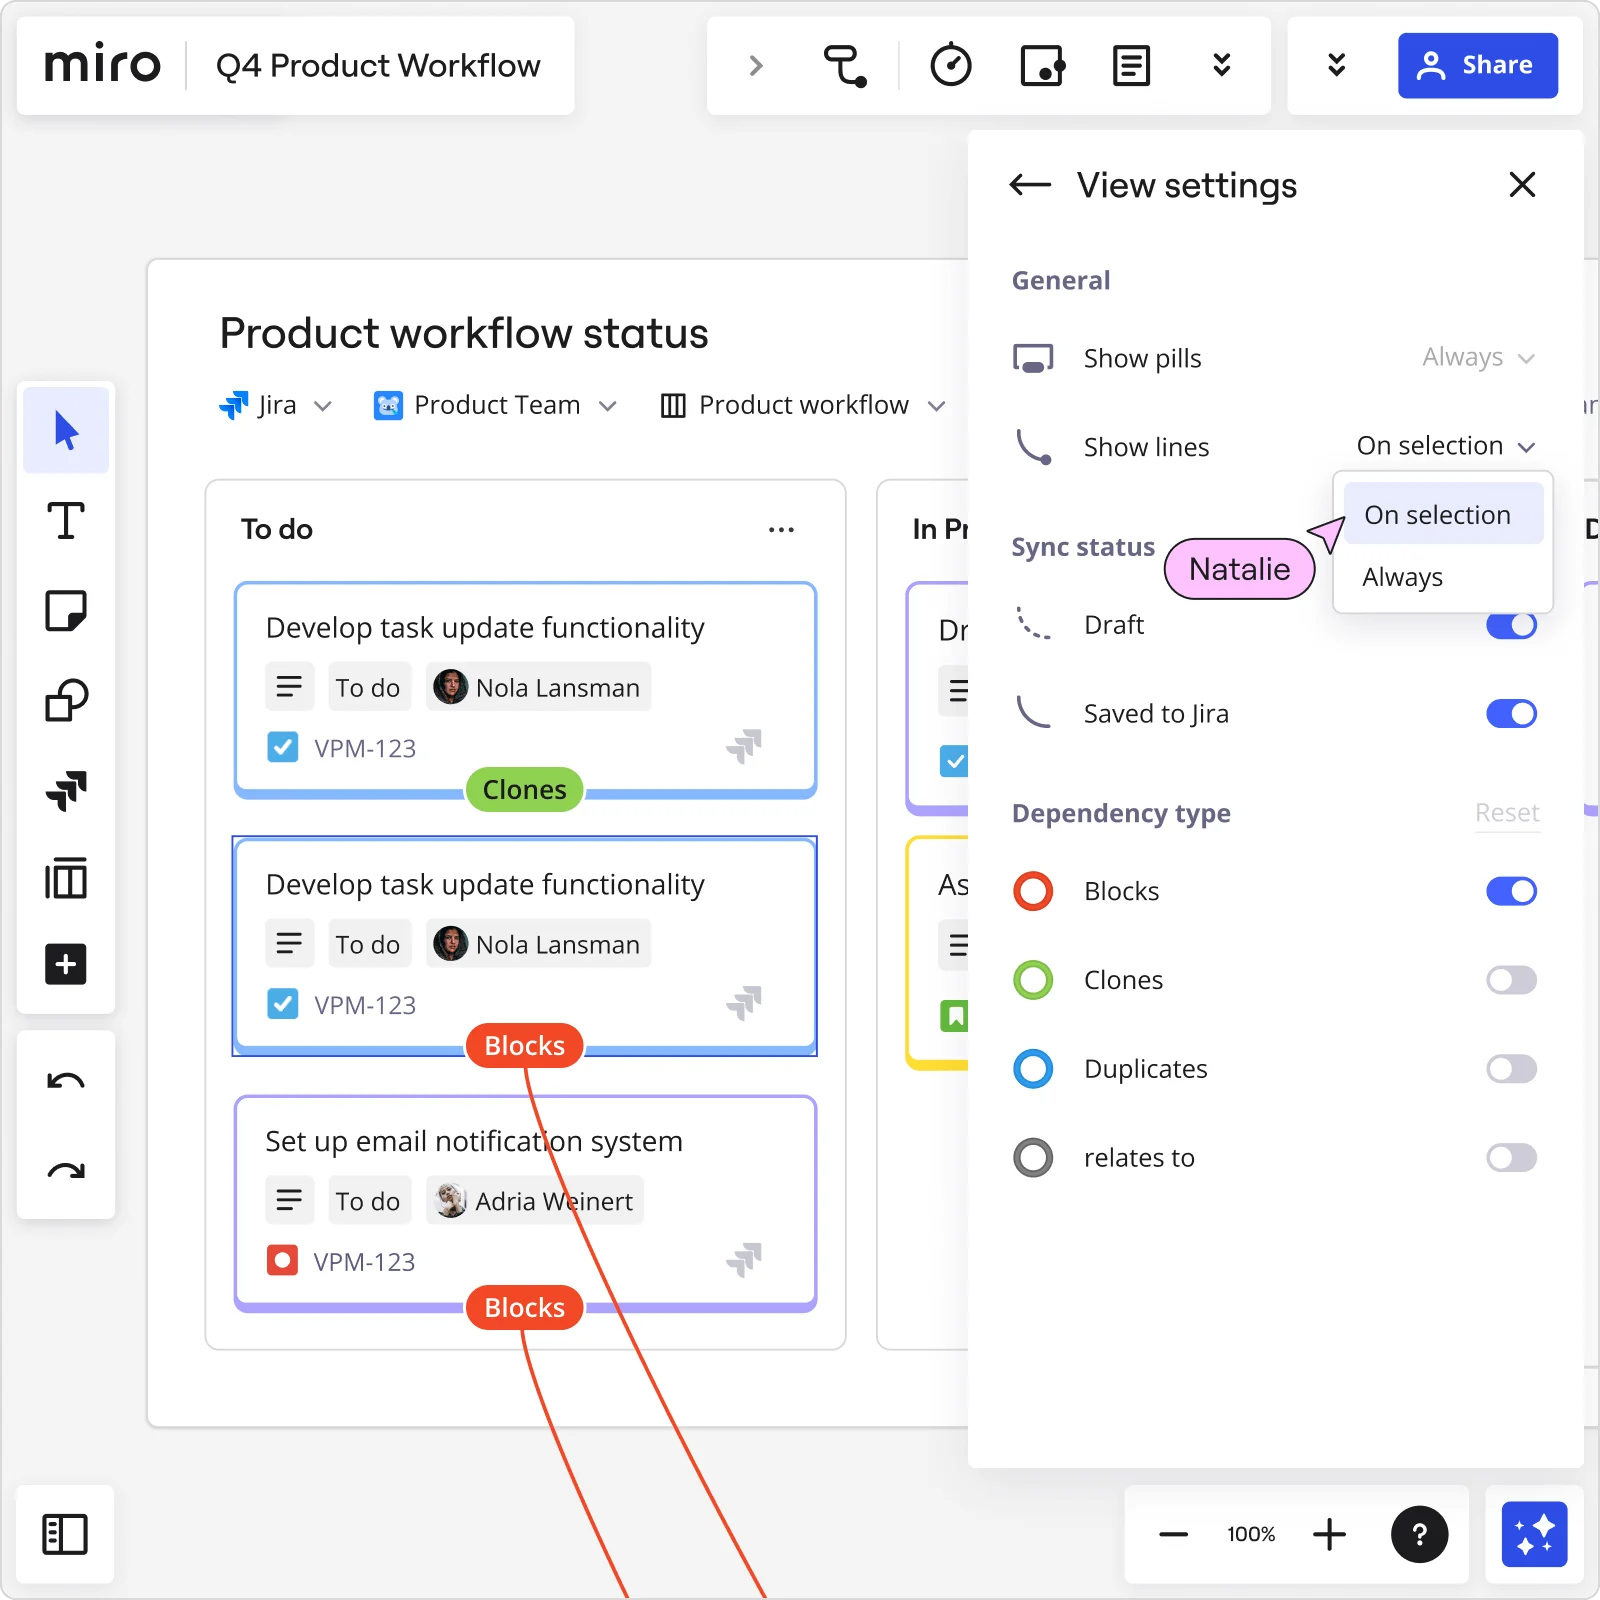This screenshot has height=1600, width=1600.
Task: Open description icon on second card
Action: tap(289, 943)
